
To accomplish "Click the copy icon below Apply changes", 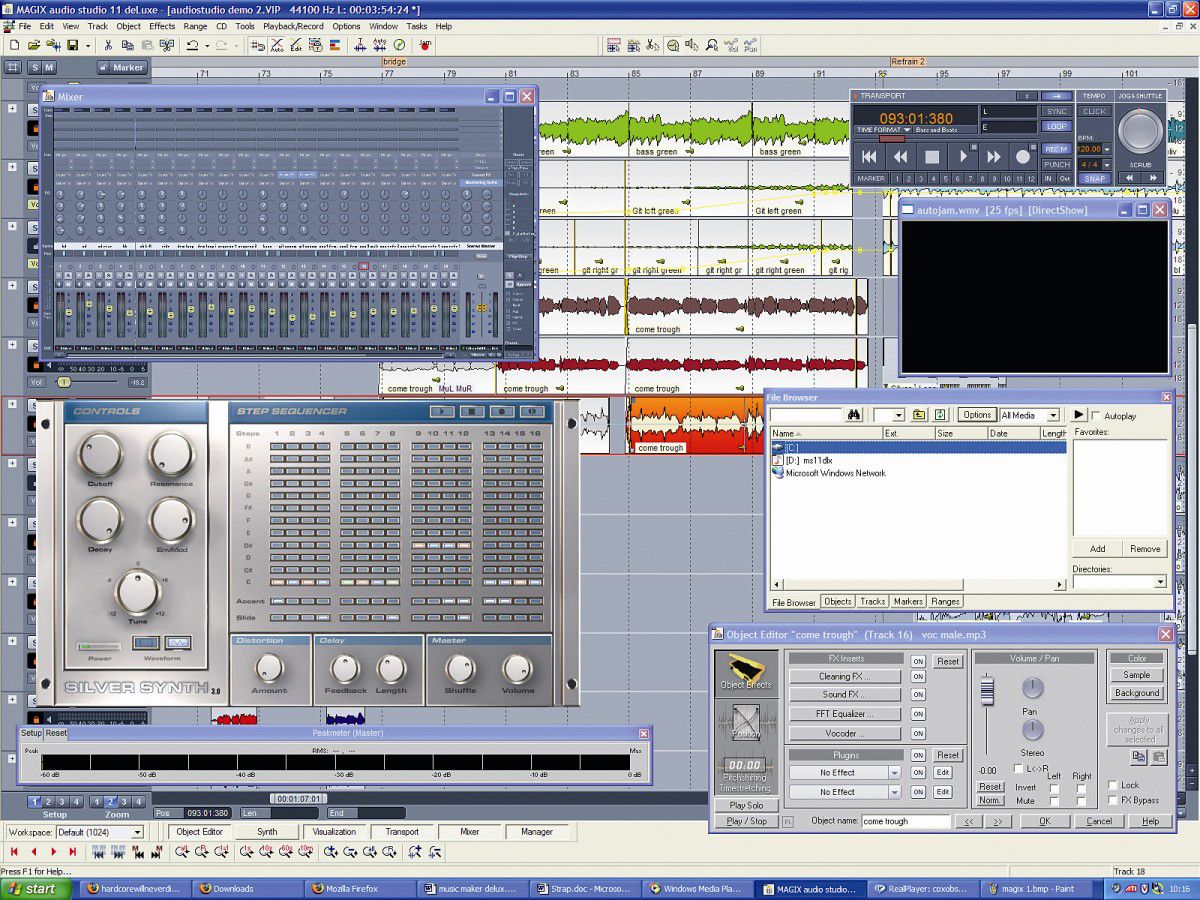I will [1138, 757].
